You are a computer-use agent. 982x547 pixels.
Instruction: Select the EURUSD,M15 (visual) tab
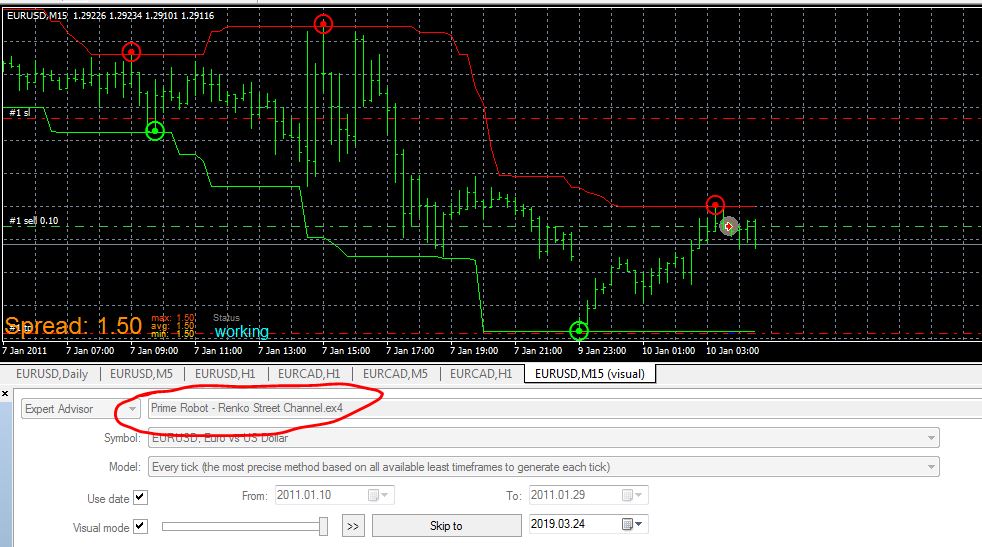pyautogui.click(x=589, y=374)
